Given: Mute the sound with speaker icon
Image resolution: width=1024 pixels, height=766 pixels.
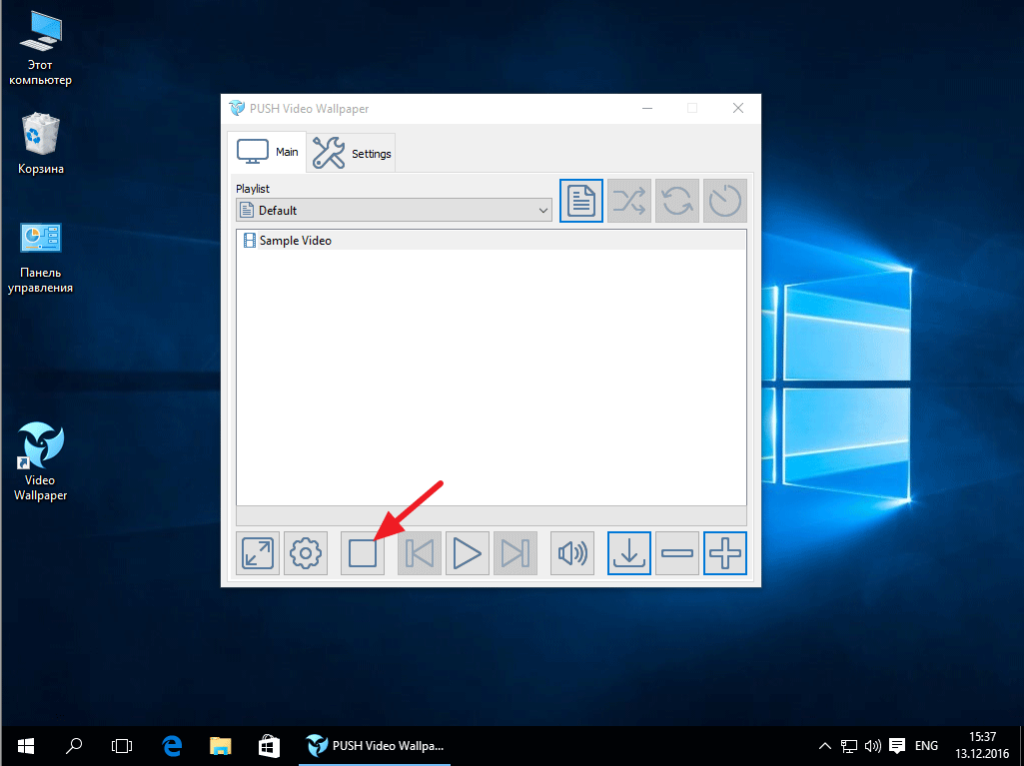Looking at the screenshot, I should (x=572, y=553).
